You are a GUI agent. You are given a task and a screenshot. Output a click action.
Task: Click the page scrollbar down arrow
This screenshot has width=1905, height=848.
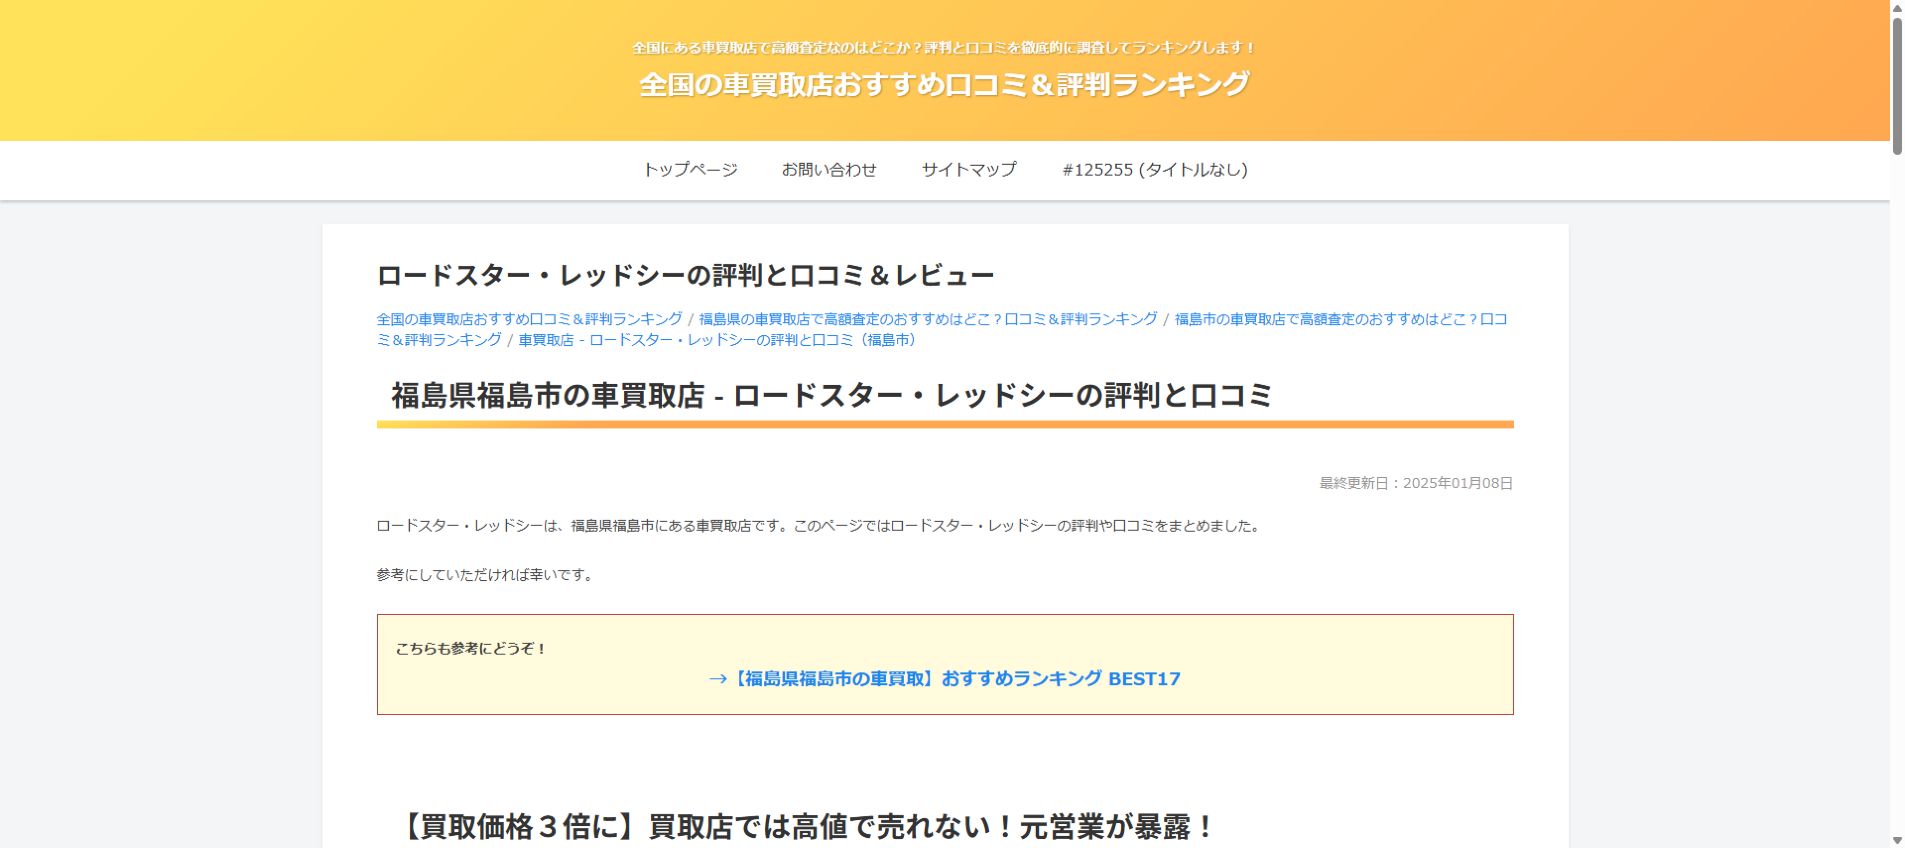click(1897, 840)
